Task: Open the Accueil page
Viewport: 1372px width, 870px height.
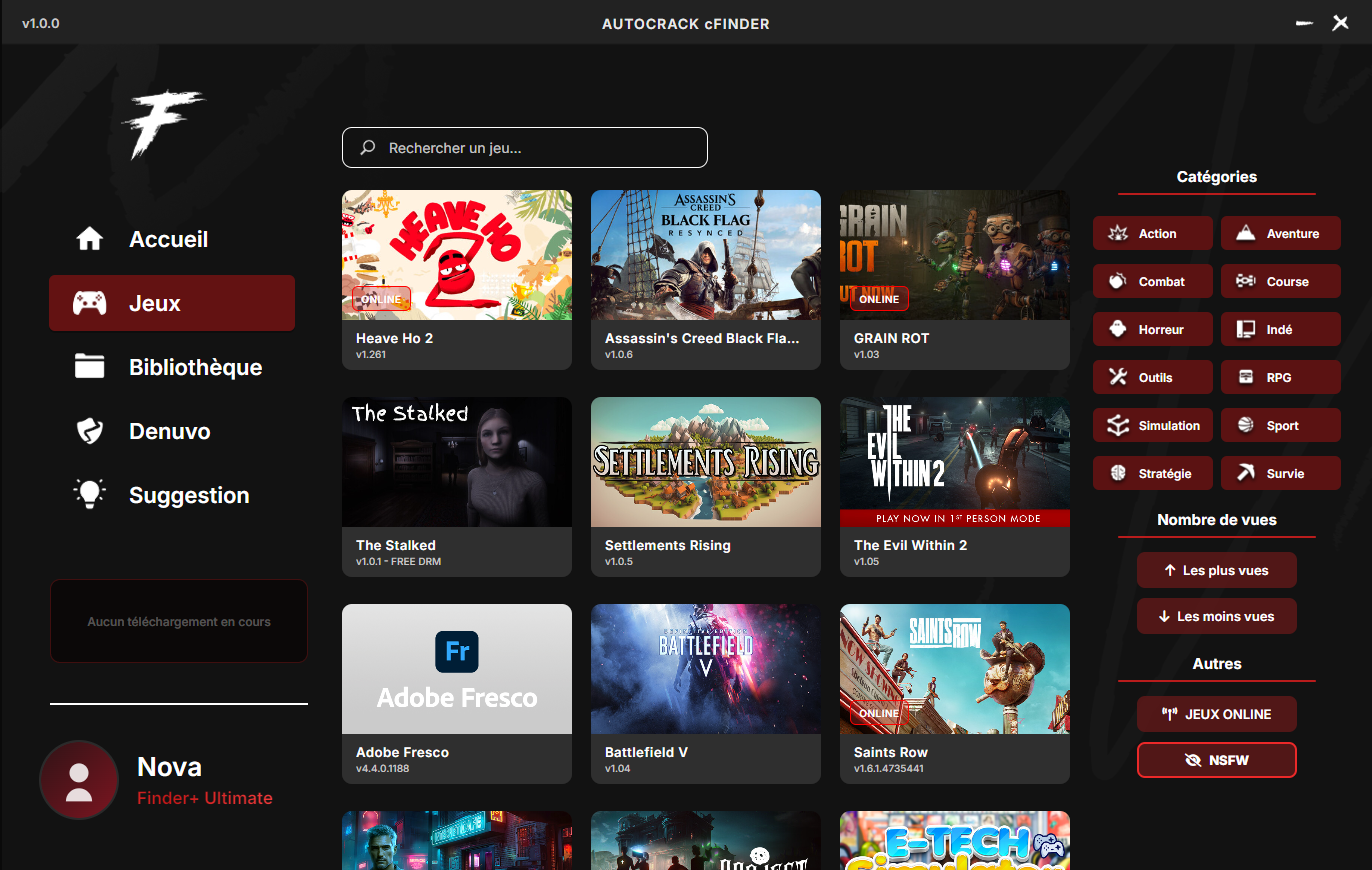Action: (172, 239)
